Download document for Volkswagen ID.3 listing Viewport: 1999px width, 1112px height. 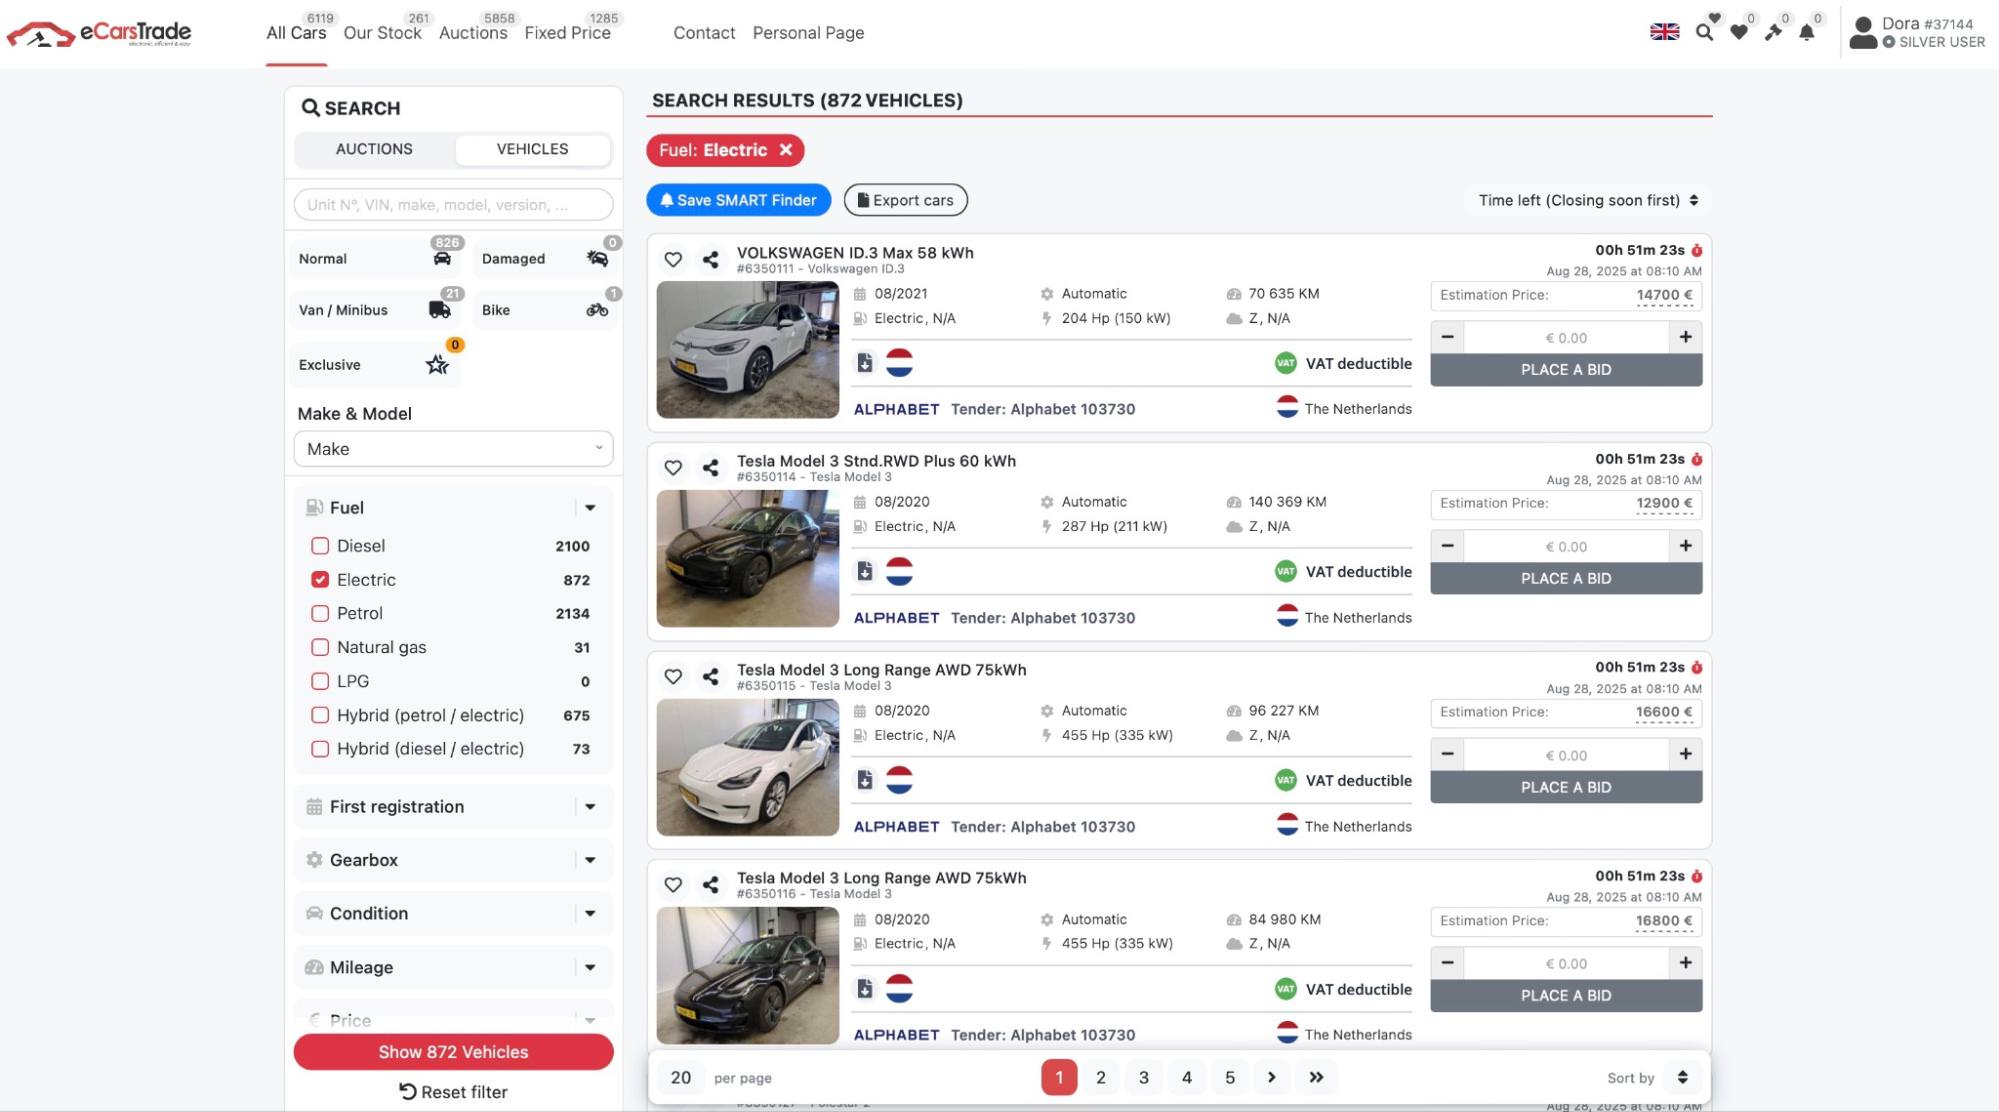pyautogui.click(x=865, y=362)
